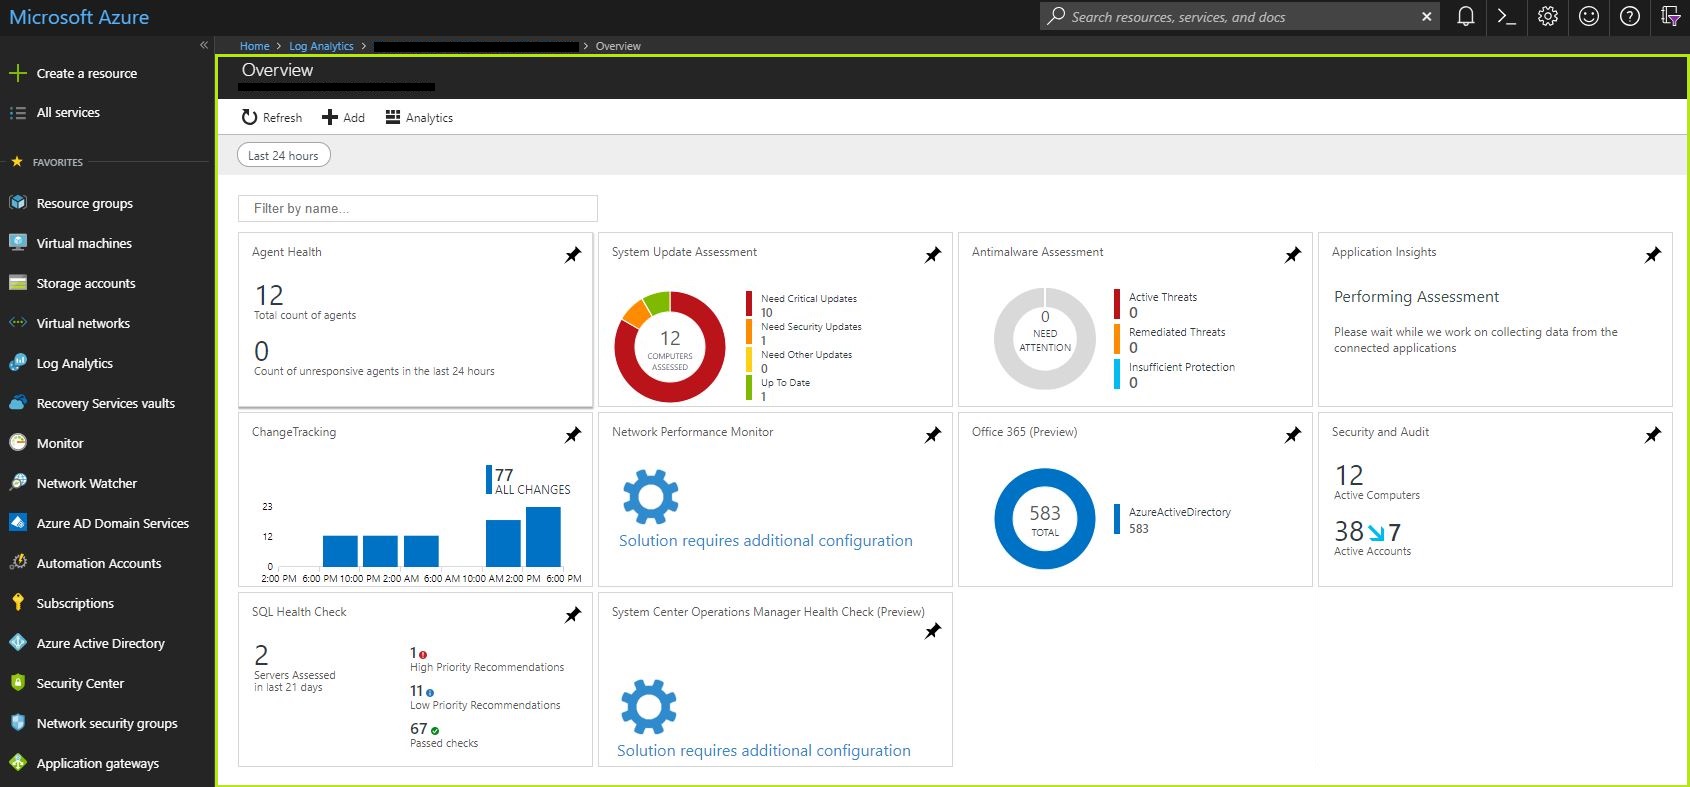
Task: Click the tallest ChangeTracking chart bar
Action: pos(543,537)
